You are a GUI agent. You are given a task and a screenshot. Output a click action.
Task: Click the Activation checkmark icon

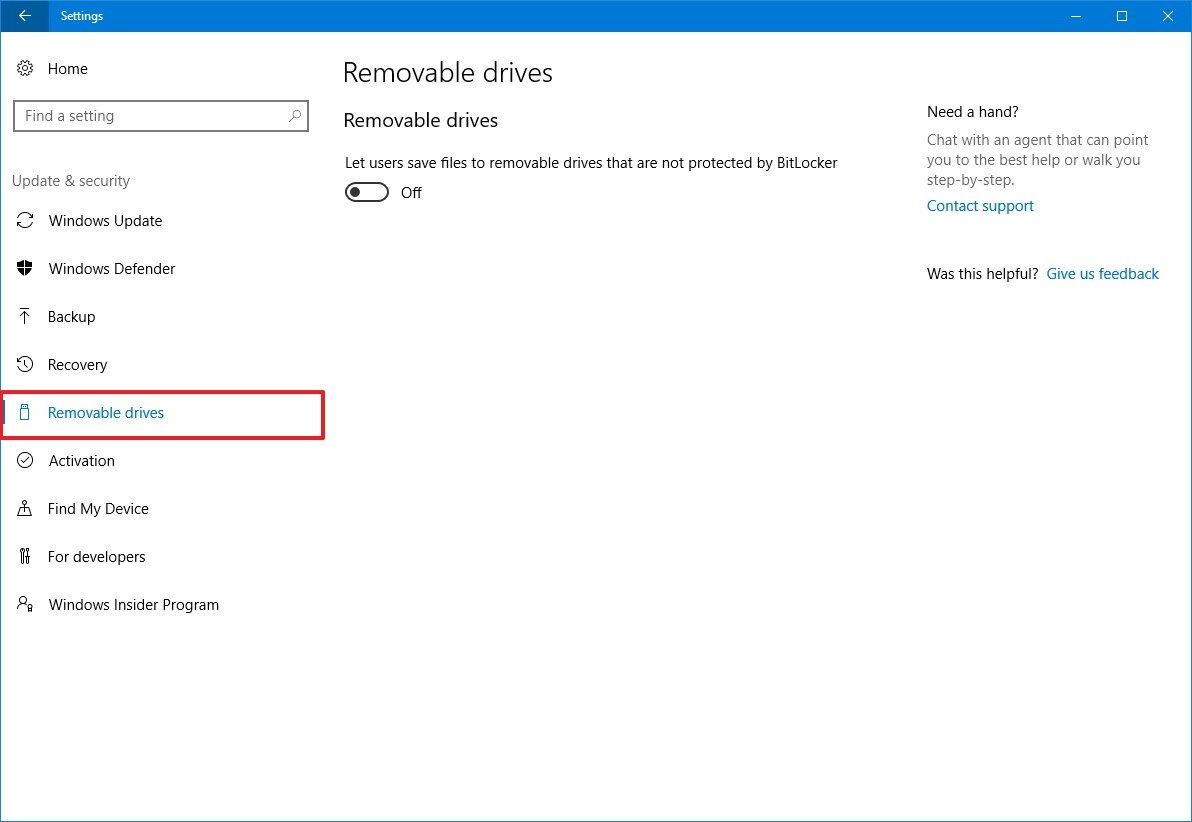[x=25, y=460]
